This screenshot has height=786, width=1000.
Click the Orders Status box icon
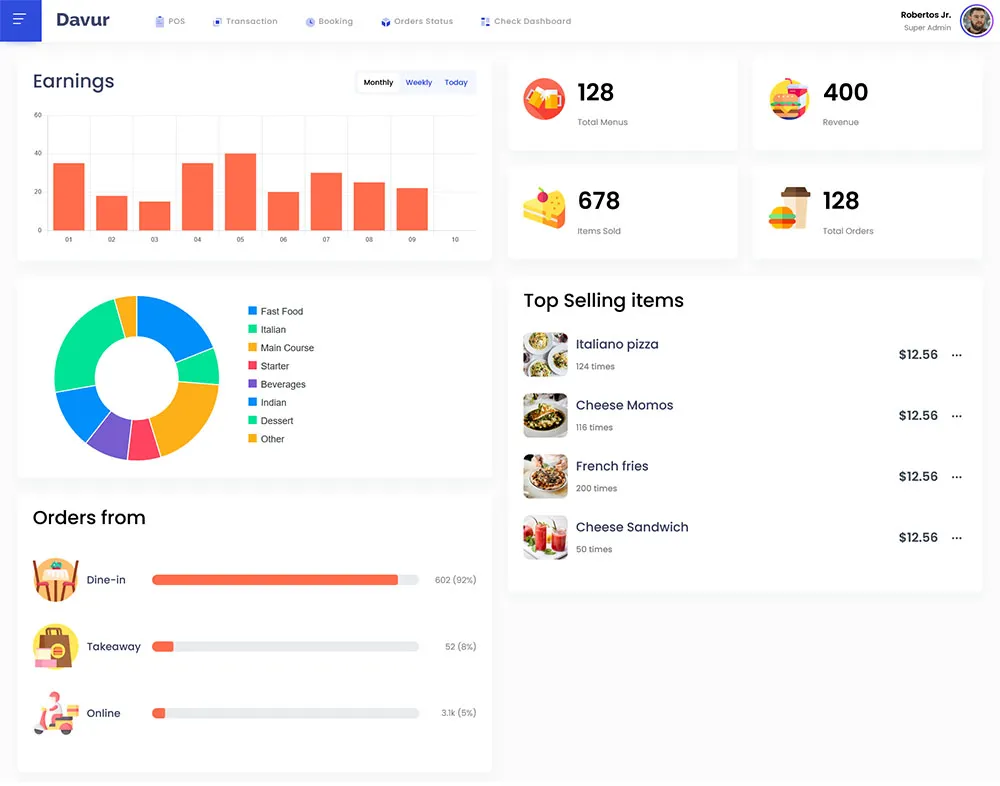(385, 22)
